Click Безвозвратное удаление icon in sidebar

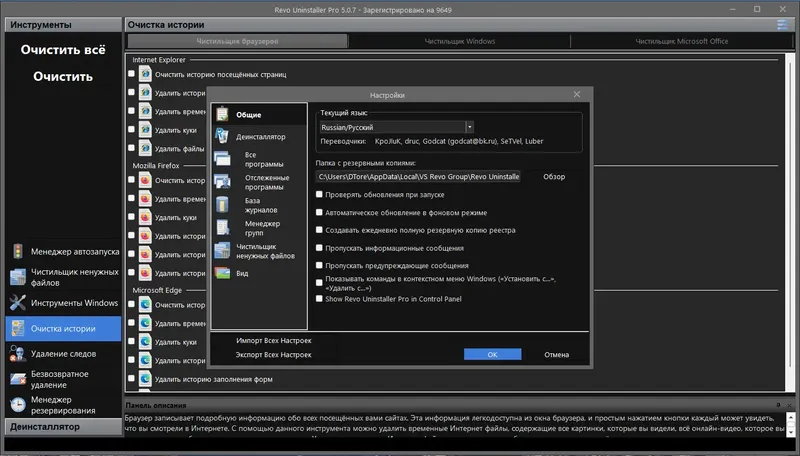click(18, 379)
